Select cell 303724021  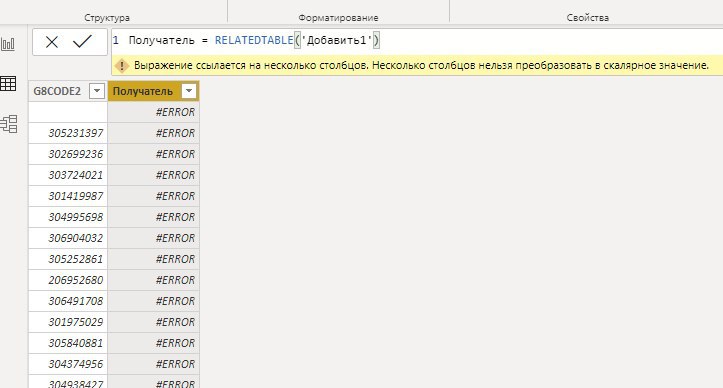pyautogui.click(x=68, y=175)
